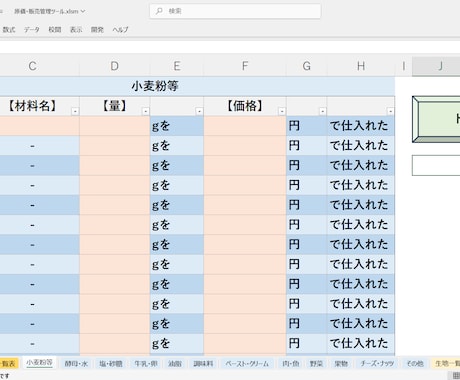This screenshot has height=380, width=460.
Task: Click the search magnifier icon
Action: pos(159,11)
